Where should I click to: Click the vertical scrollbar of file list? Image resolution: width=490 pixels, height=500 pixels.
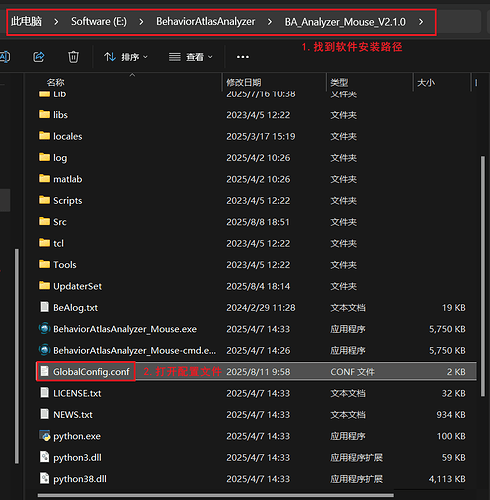tap(483, 276)
